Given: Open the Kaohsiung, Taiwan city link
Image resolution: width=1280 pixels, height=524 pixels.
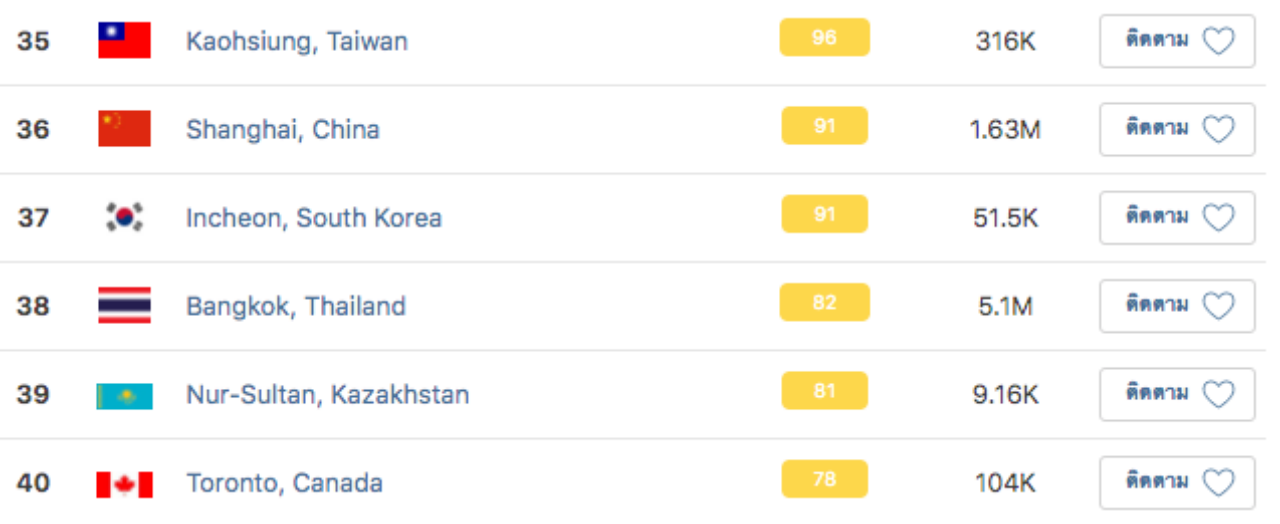Looking at the screenshot, I should pos(297,42).
